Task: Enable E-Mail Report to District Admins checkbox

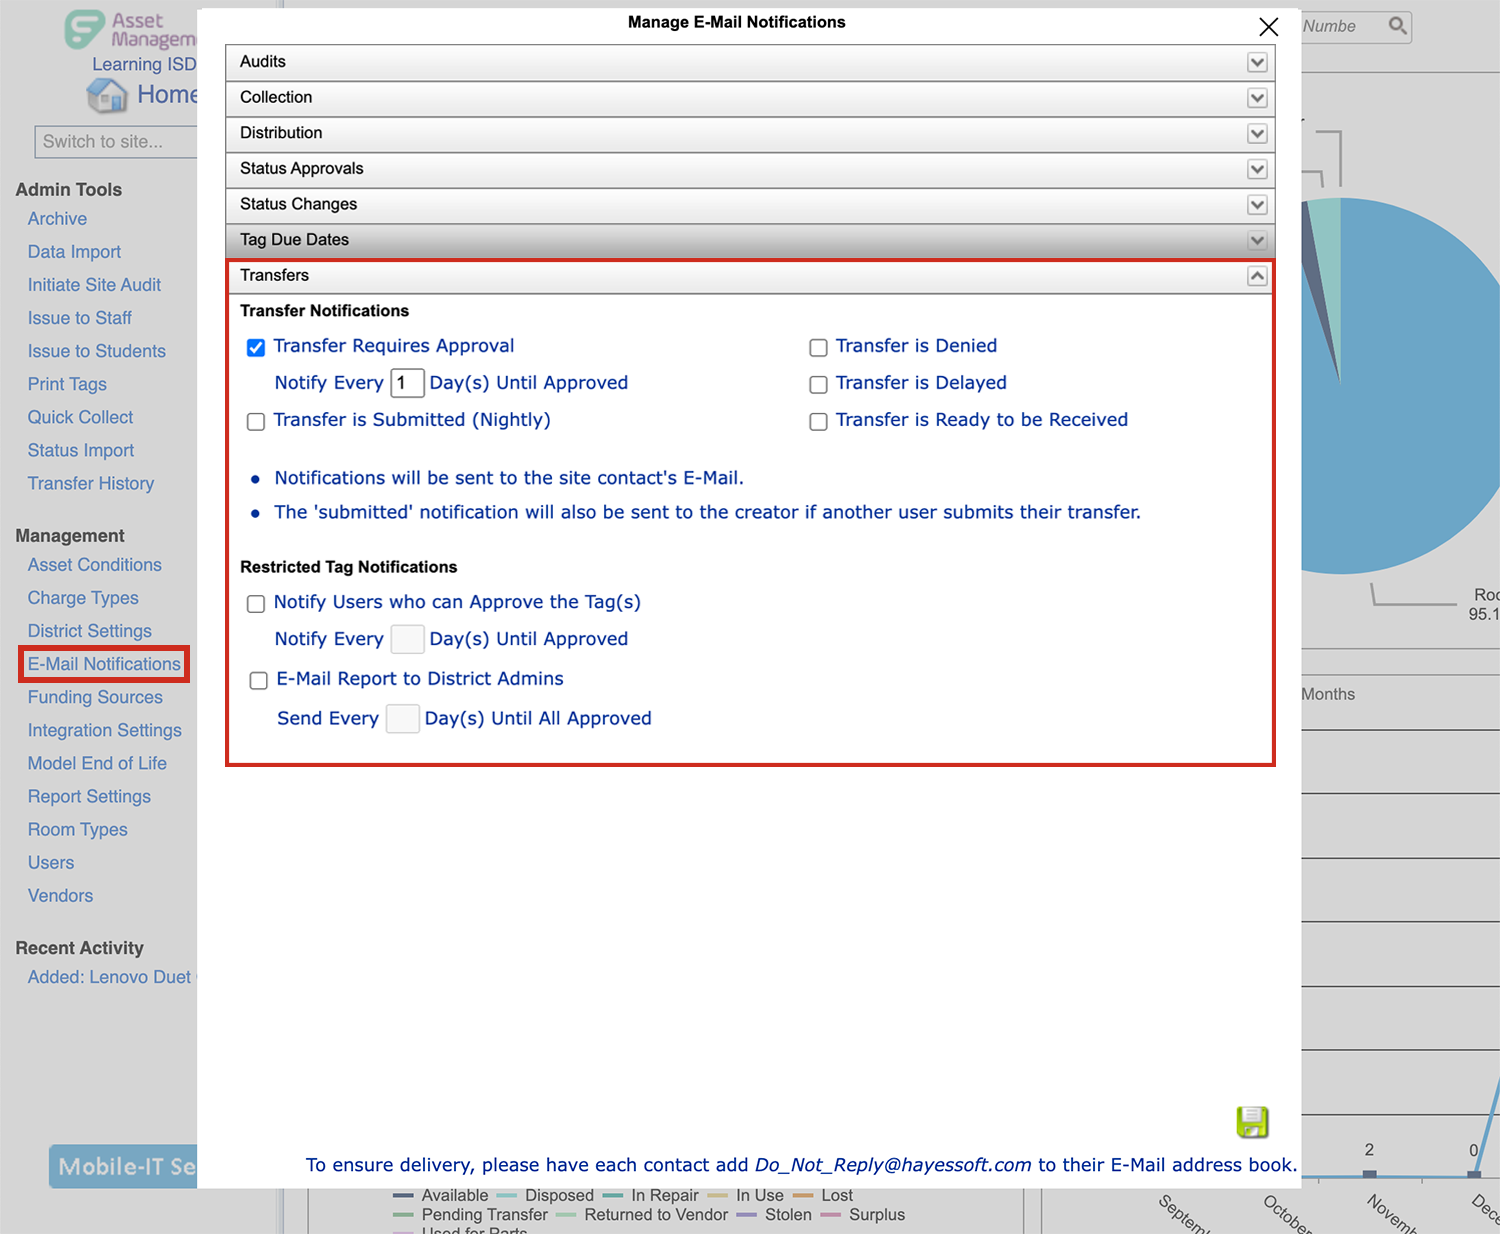Action: 258,680
